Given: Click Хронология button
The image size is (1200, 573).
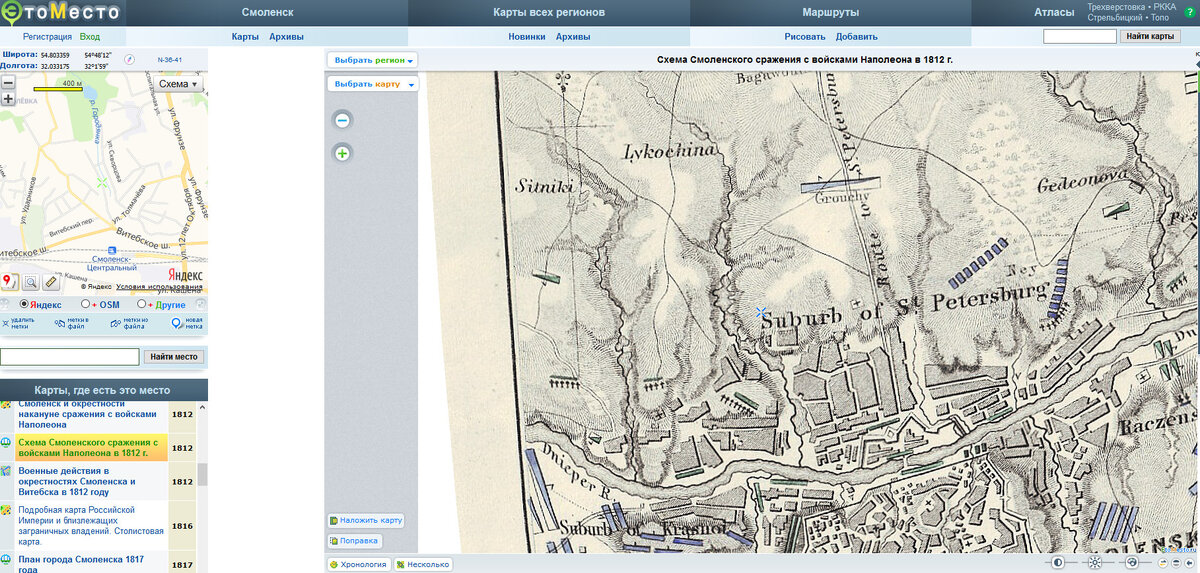Looking at the screenshot, I should 358,564.
